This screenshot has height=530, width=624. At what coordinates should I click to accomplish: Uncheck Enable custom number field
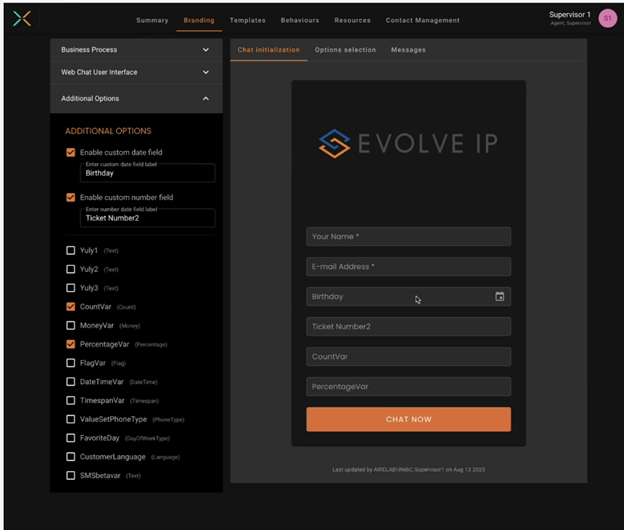[x=71, y=197]
